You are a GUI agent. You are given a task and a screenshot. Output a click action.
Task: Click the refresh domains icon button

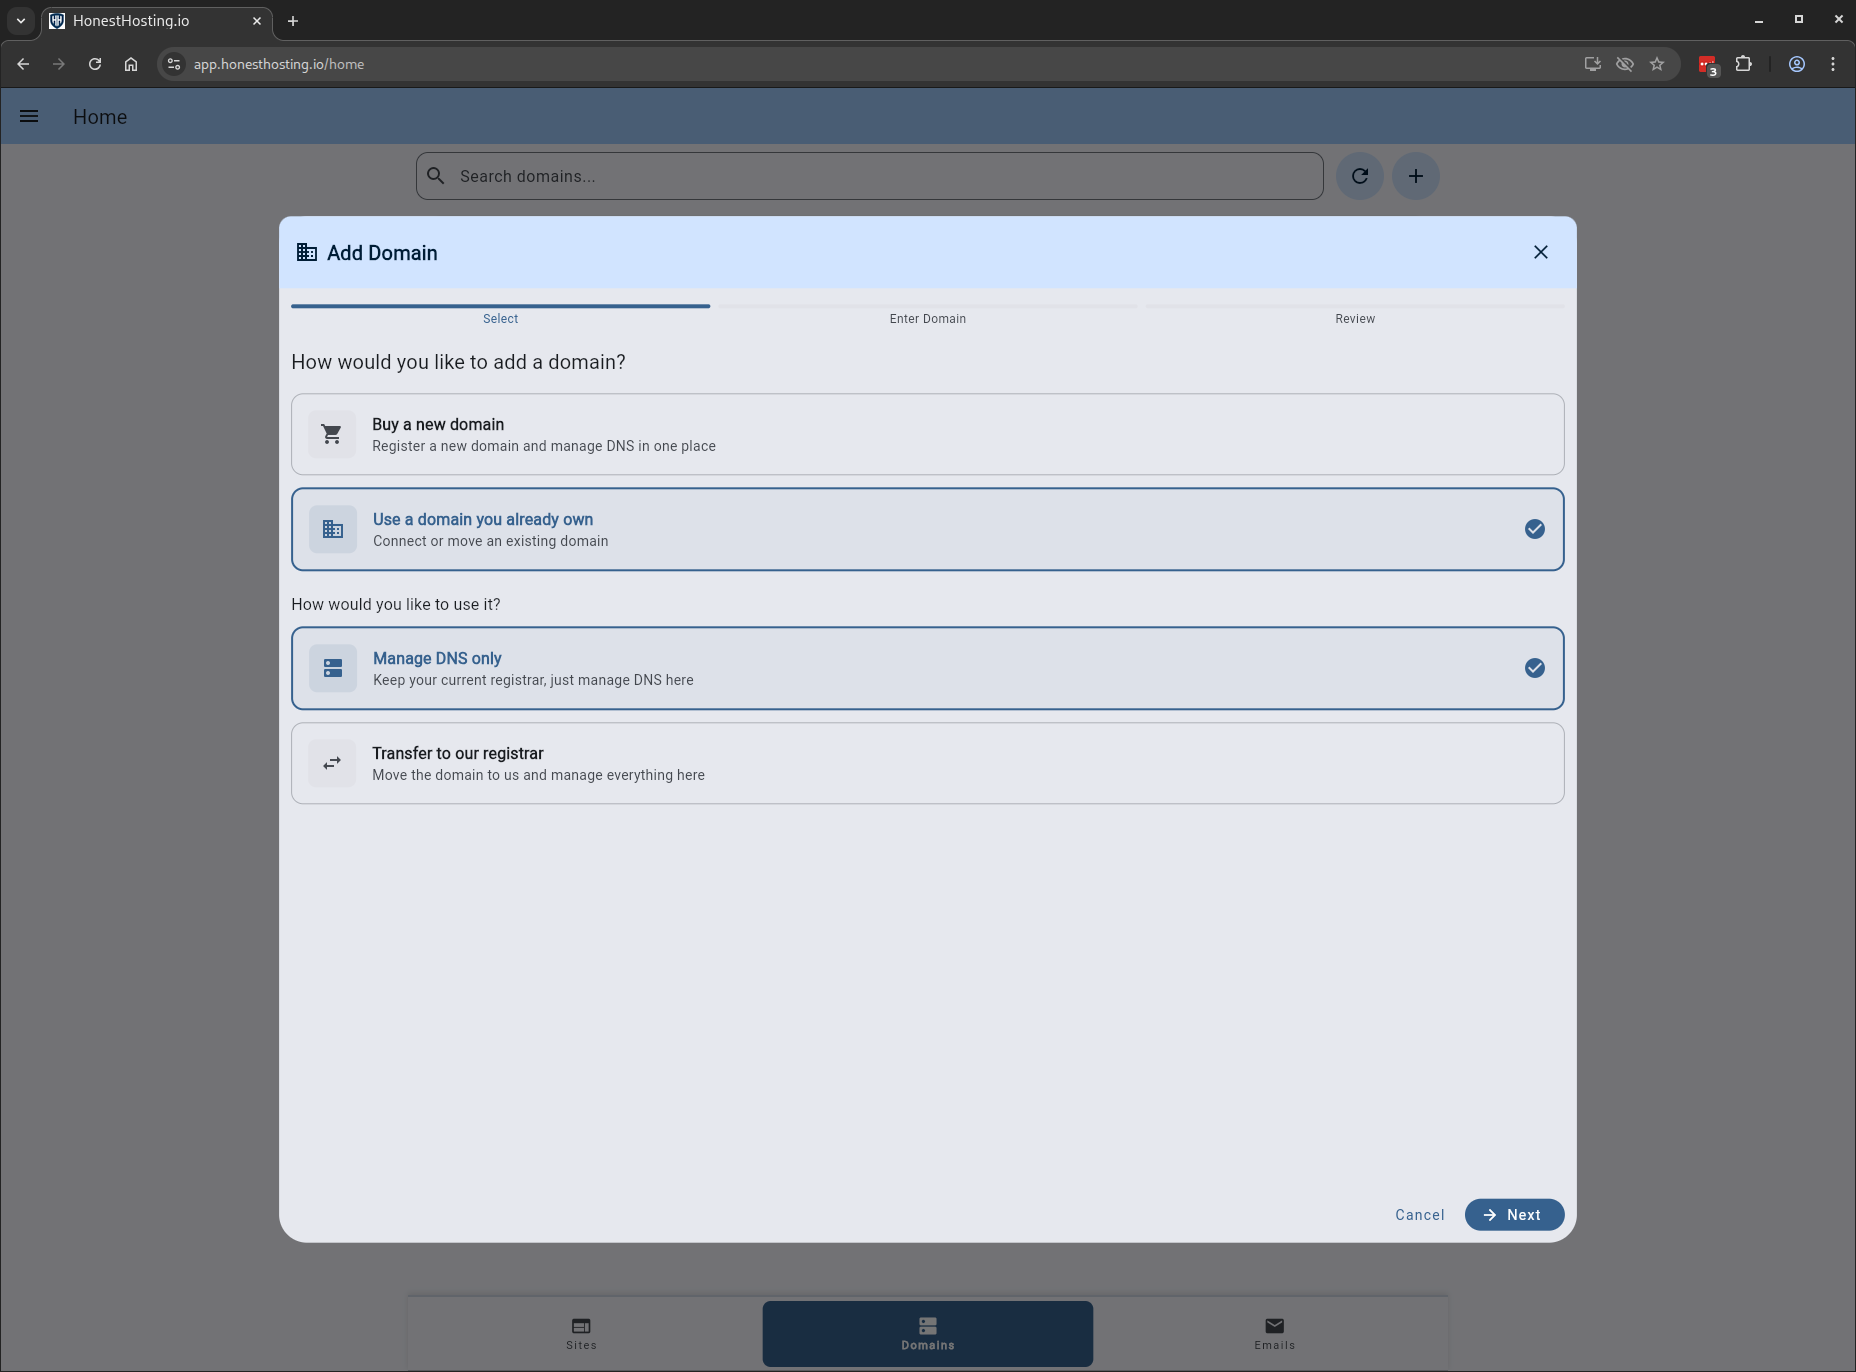pos(1359,176)
